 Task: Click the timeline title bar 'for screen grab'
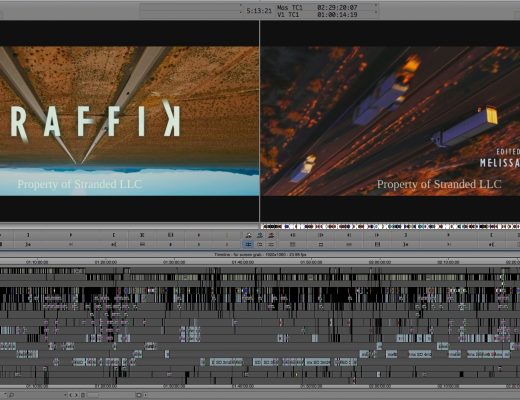260,254
